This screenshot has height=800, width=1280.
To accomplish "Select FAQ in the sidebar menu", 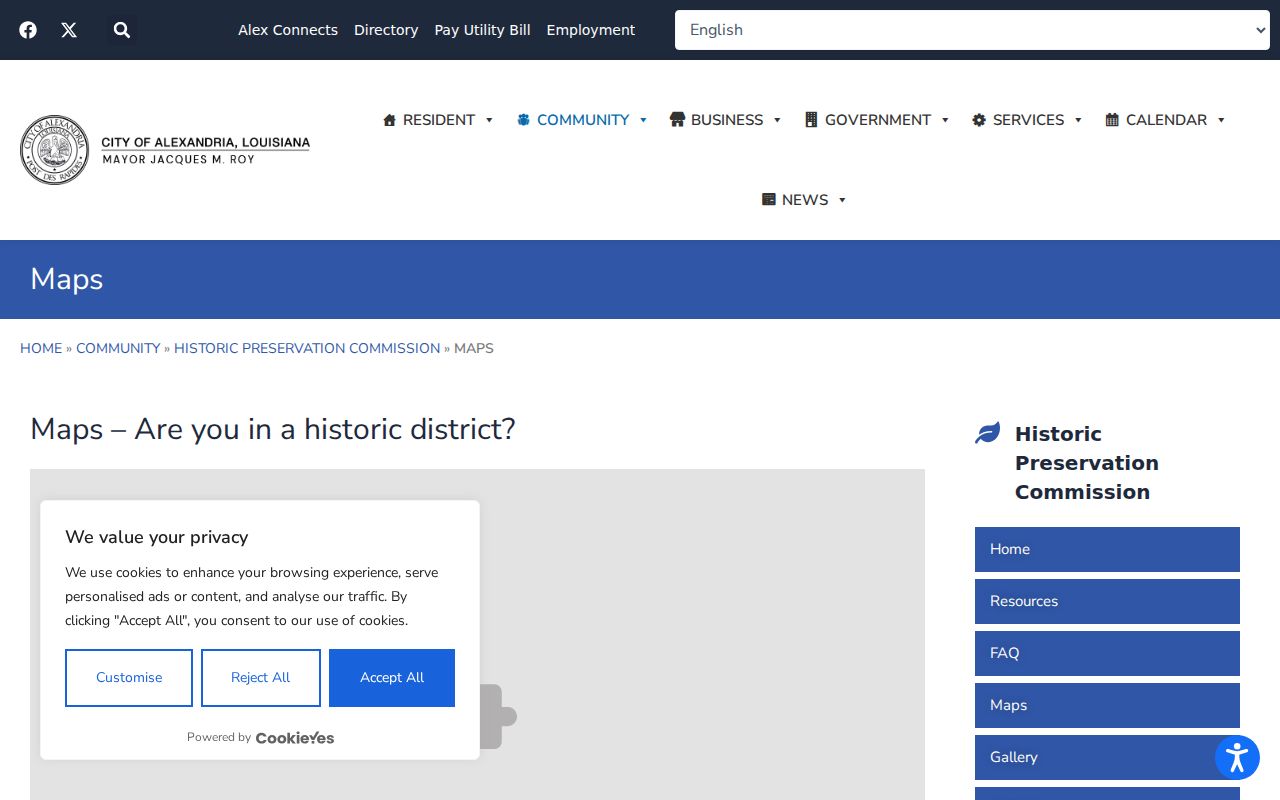I will tap(1107, 653).
